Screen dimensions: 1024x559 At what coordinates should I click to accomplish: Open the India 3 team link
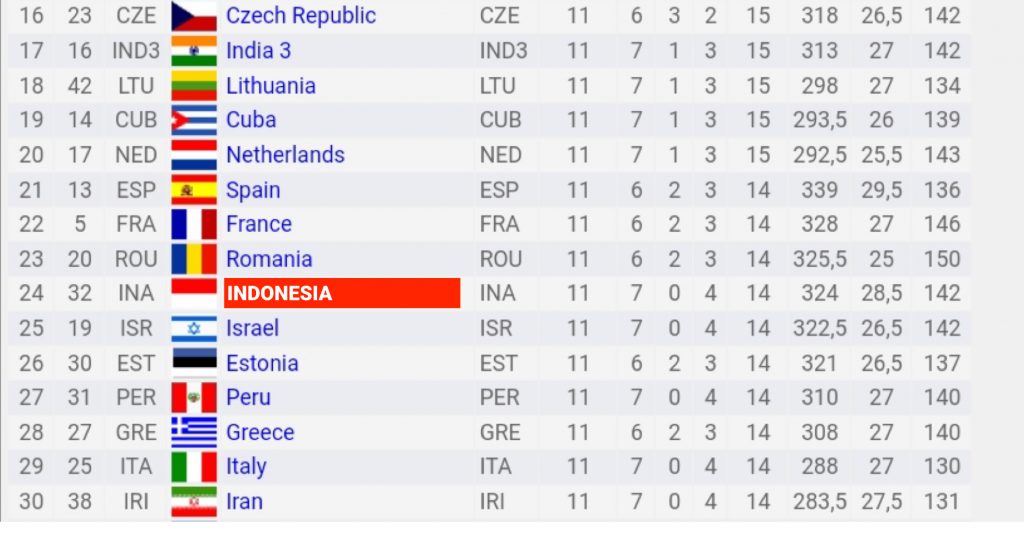point(258,50)
